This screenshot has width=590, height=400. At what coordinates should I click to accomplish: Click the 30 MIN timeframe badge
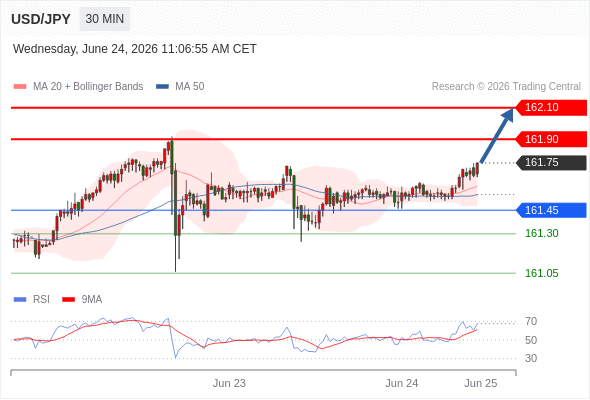pos(105,19)
